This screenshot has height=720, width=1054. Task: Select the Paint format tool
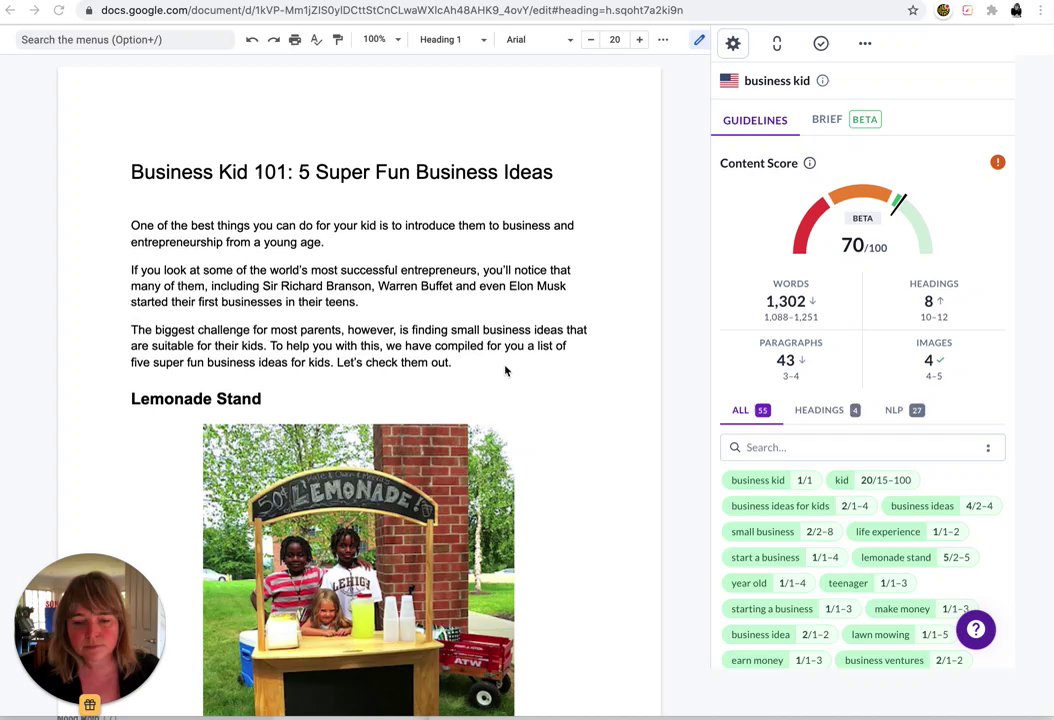pyautogui.click(x=338, y=40)
